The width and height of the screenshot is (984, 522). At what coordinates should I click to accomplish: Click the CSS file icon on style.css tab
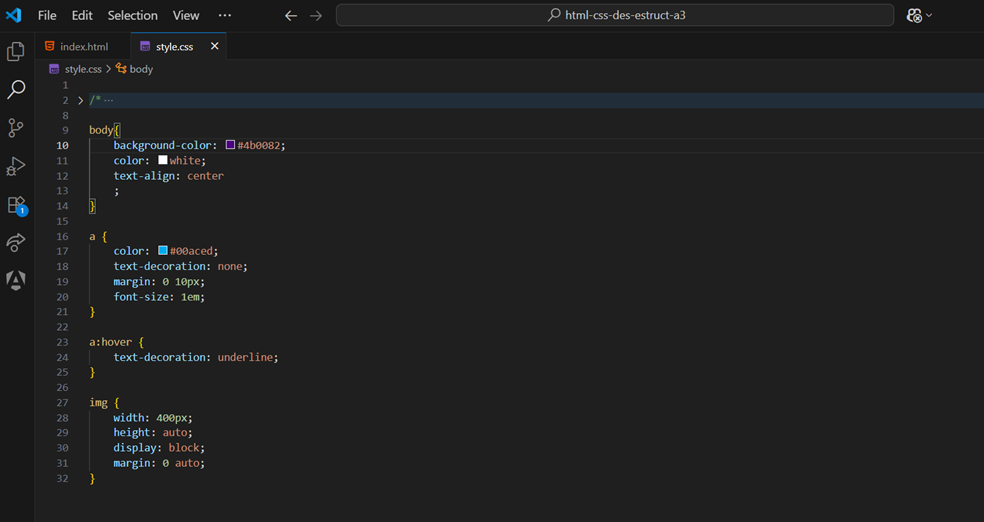click(x=145, y=46)
